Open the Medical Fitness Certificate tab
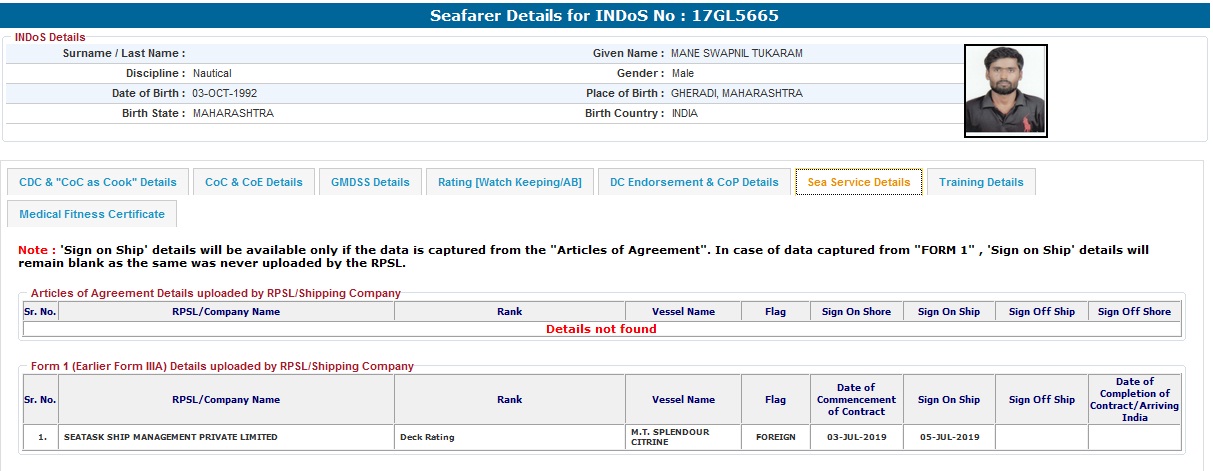Screen dimensions: 1213x471 (x=91, y=214)
